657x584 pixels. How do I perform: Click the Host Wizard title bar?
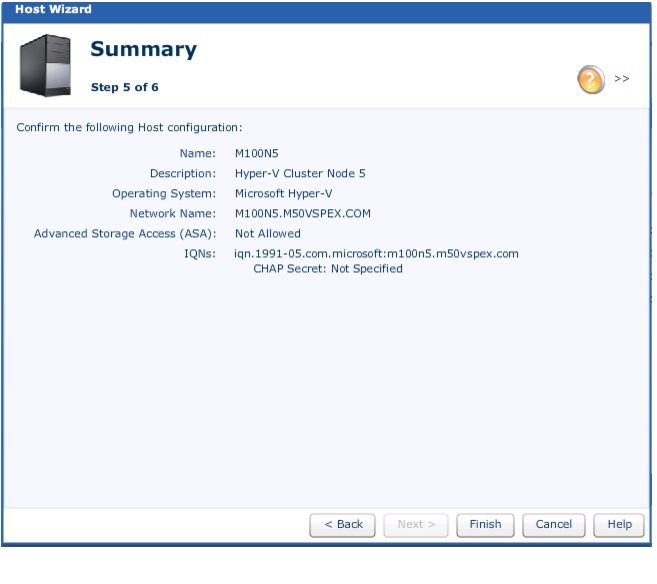tap(327, 11)
